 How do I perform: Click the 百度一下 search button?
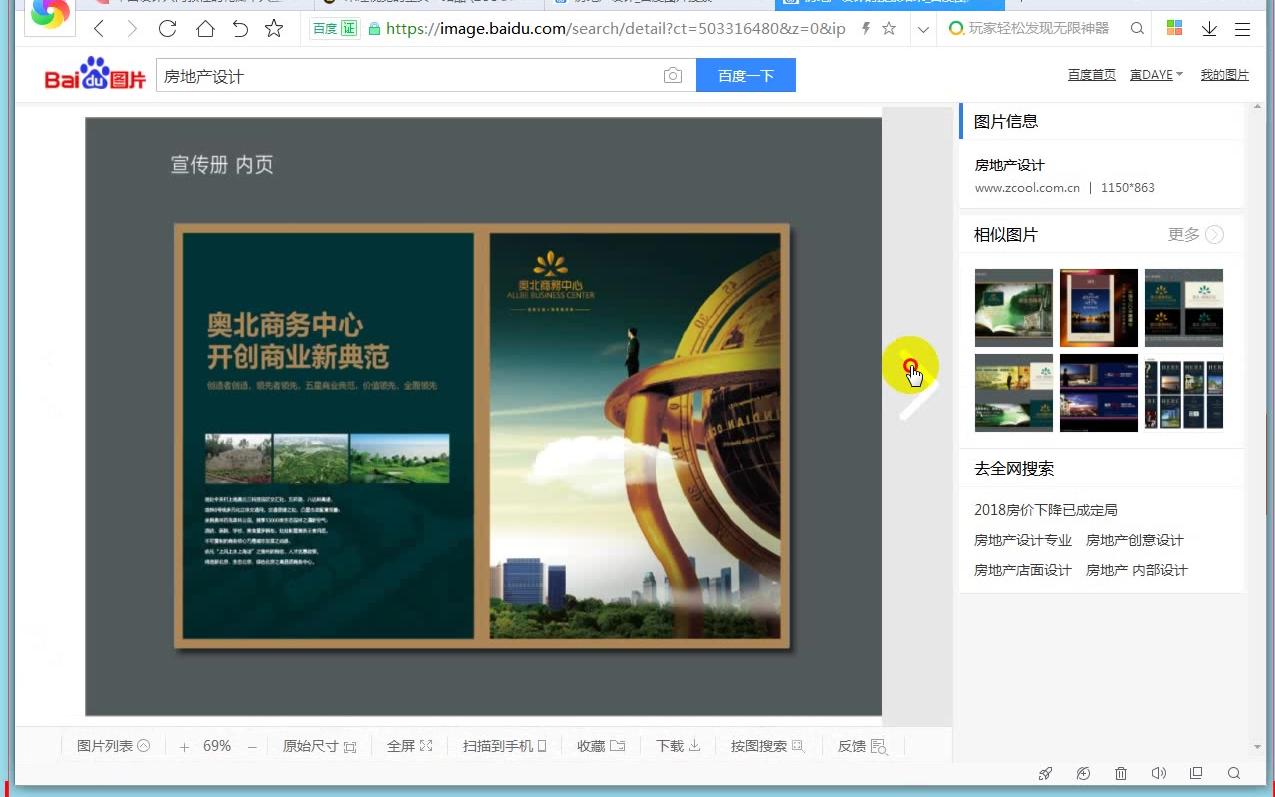[746, 75]
